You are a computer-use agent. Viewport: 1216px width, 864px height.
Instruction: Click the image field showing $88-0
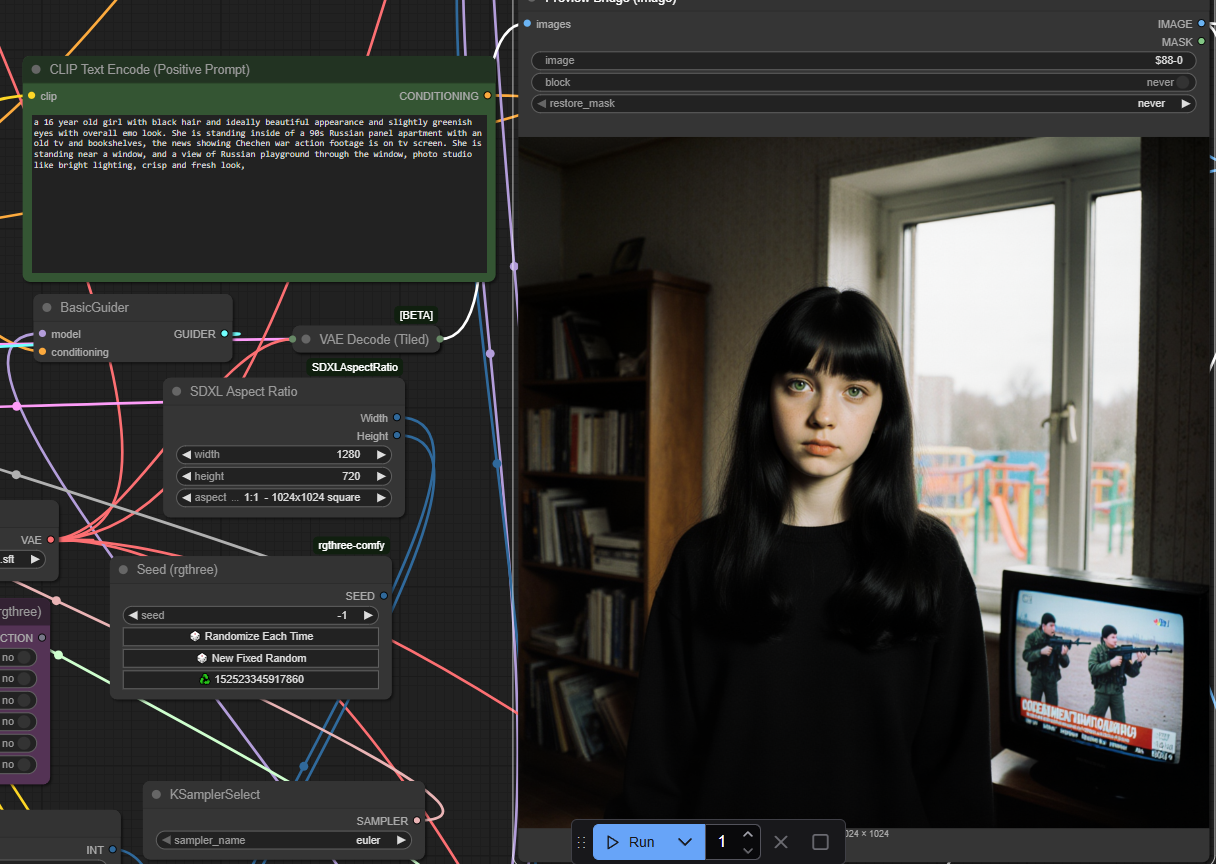864,60
